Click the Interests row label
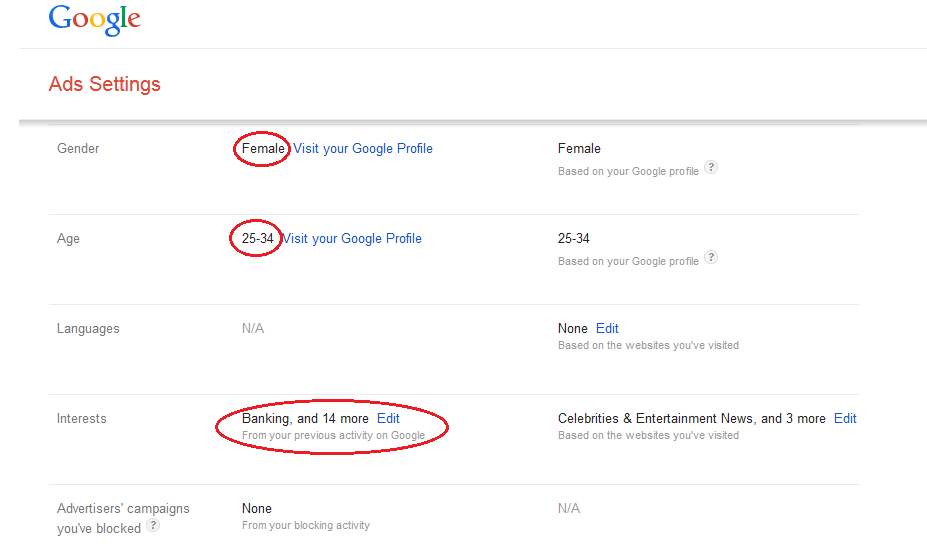Screen dimensions: 927x559 tap(81, 419)
